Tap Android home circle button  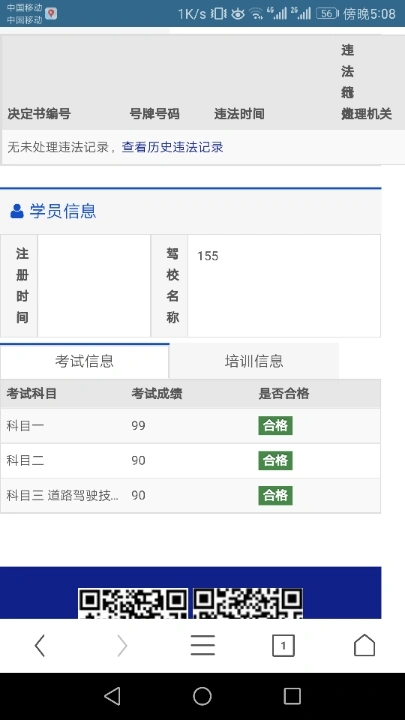click(202, 696)
